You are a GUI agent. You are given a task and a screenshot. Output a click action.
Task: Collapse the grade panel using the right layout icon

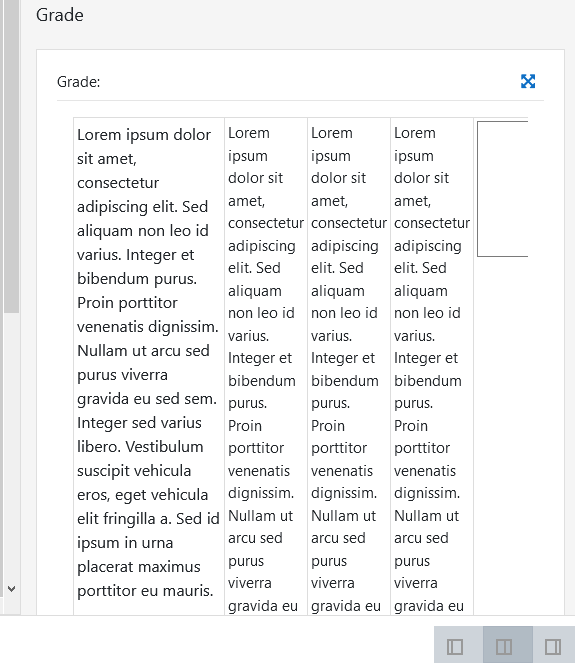(x=554, y=645)
